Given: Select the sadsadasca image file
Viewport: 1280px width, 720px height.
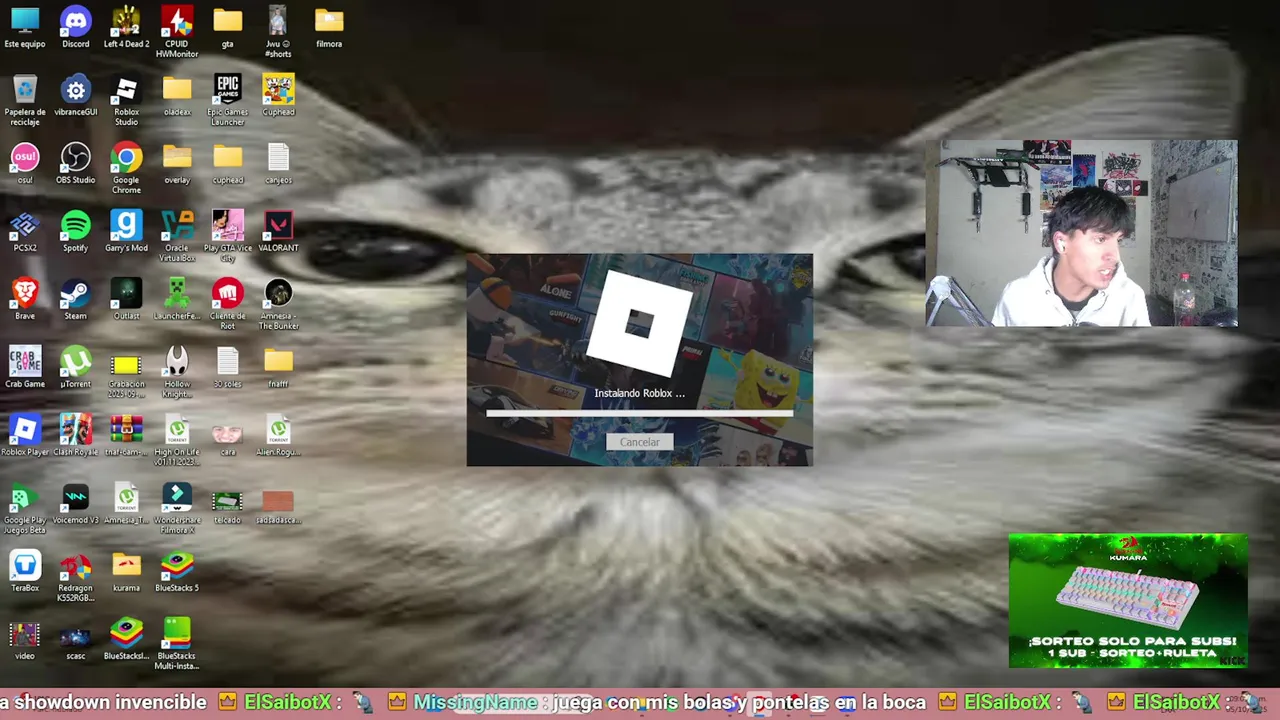Looking at the screenshot, I should pos(278,504).
